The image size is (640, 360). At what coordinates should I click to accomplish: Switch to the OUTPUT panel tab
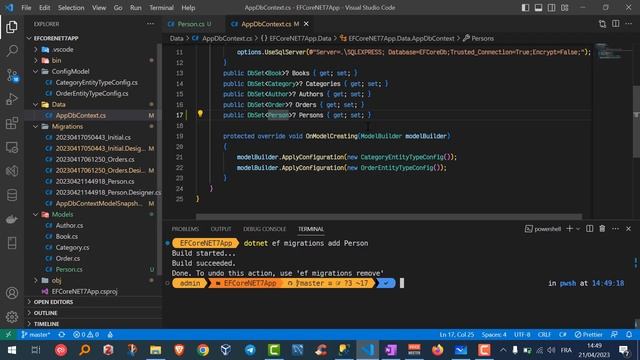[x=221, y=229]
